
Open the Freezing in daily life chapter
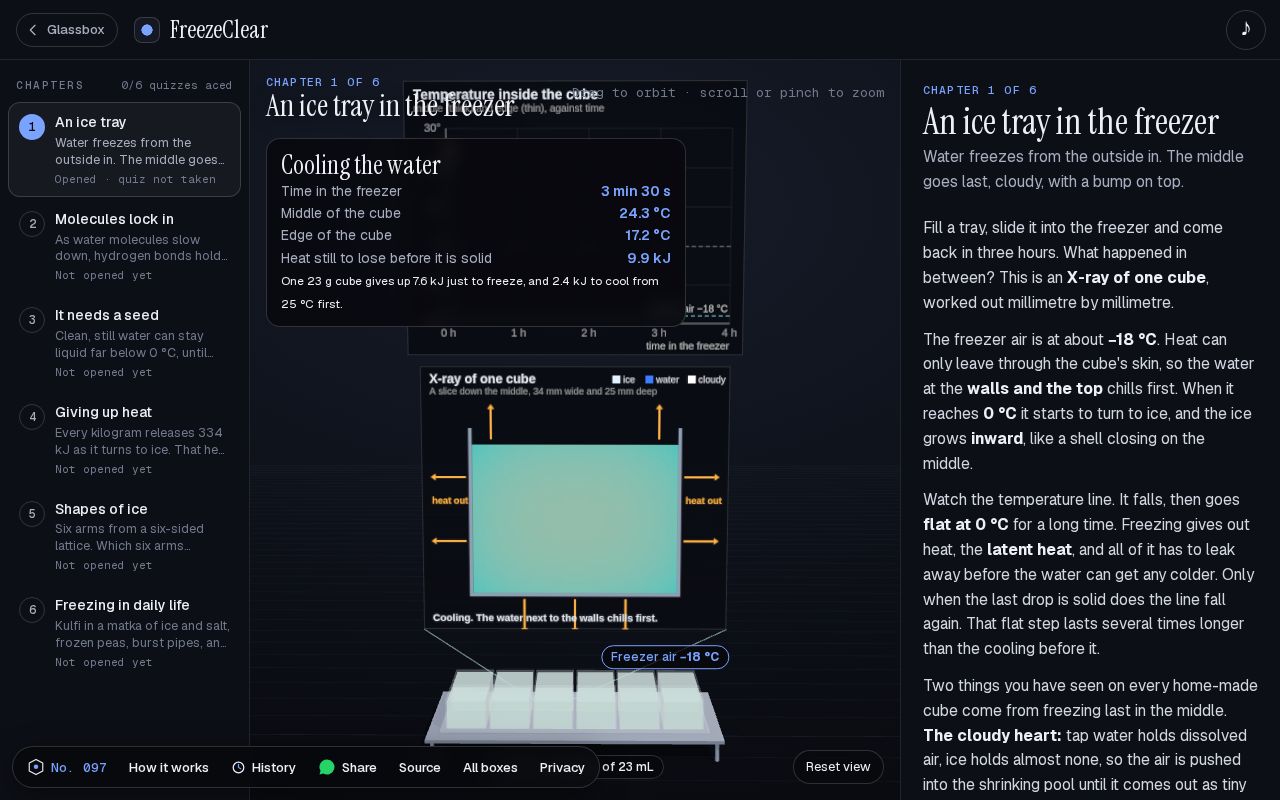click(x=124, y=633)
